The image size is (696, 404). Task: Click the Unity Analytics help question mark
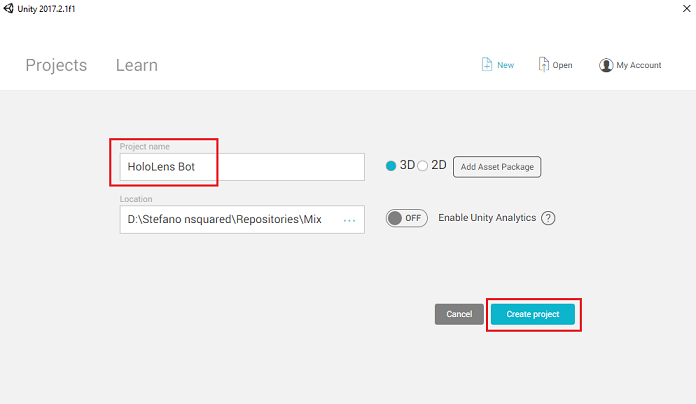tap(548, 218)
